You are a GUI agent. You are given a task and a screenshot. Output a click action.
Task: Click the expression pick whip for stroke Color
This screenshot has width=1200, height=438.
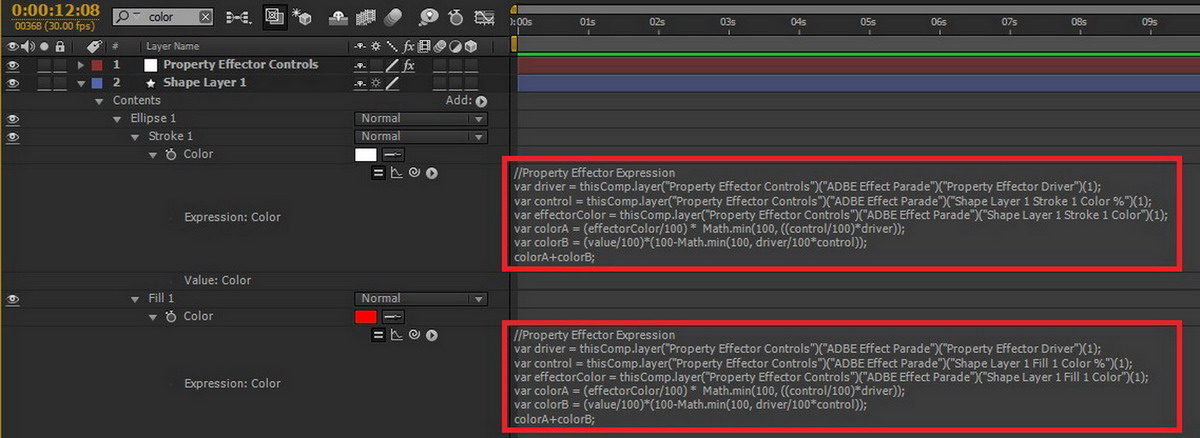[x=415, y=173]
